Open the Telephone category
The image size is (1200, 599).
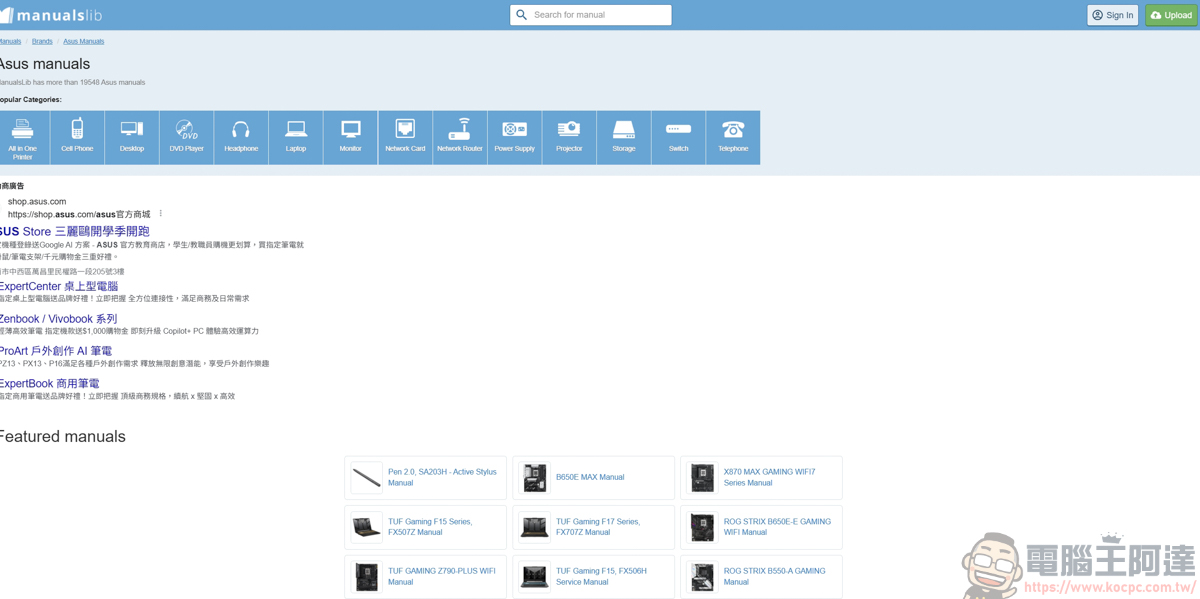coord(733,138)
